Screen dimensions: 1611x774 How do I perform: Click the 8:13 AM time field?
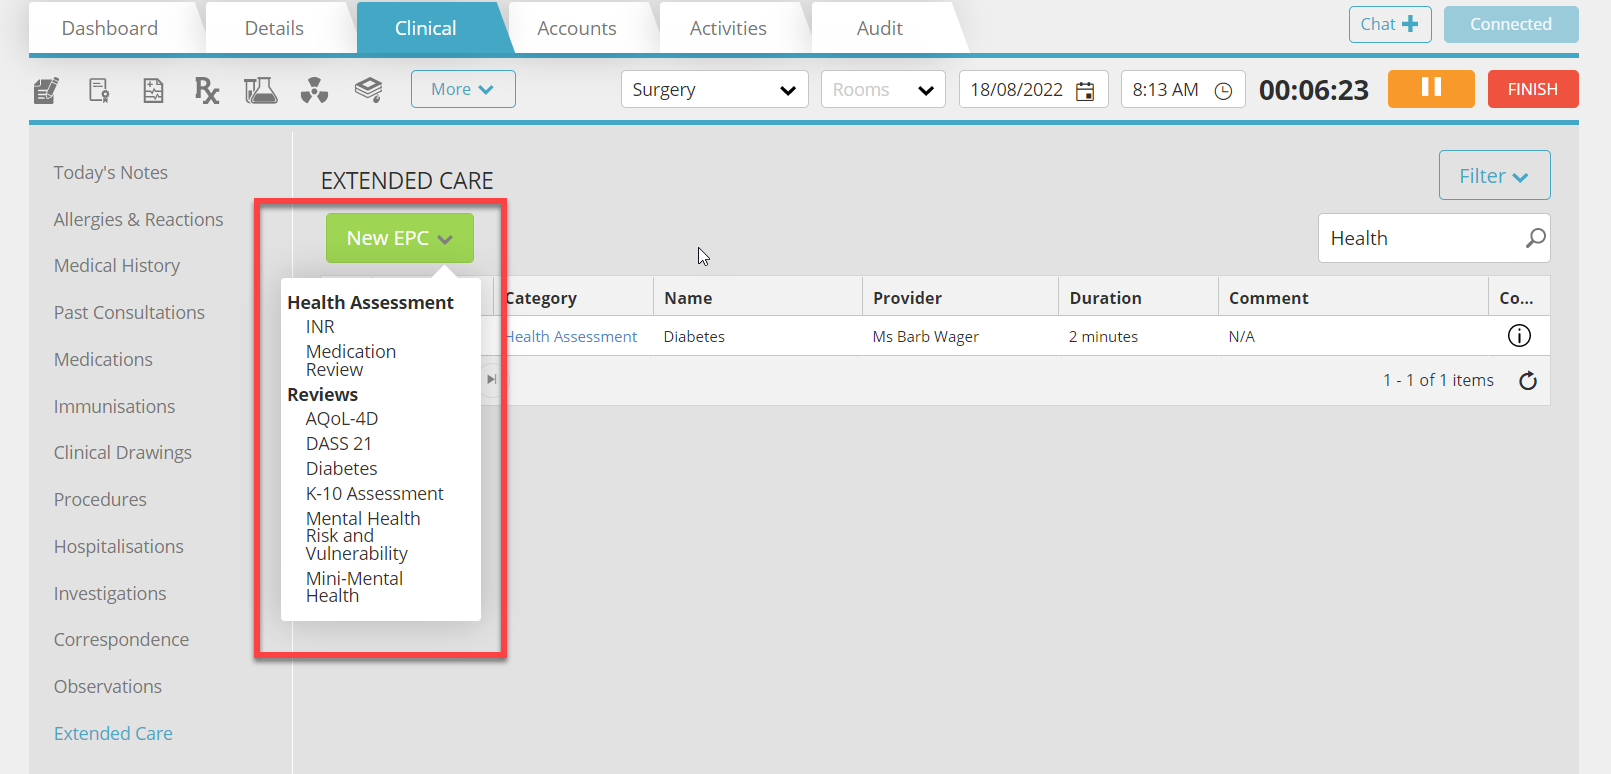(1183, 90)
